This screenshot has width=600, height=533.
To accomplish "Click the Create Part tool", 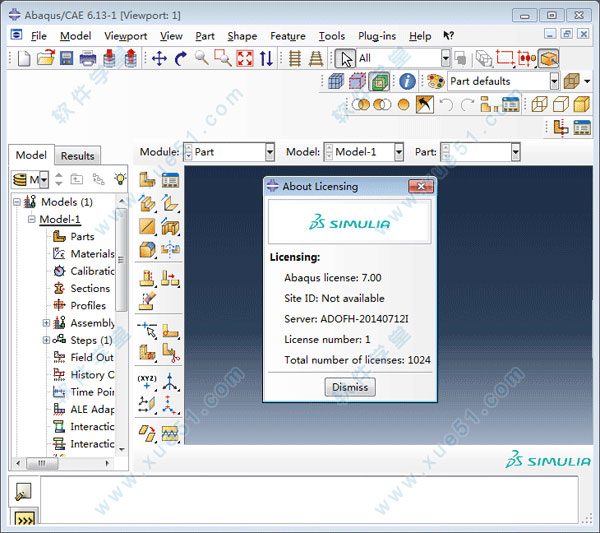I will coord(147,180).
